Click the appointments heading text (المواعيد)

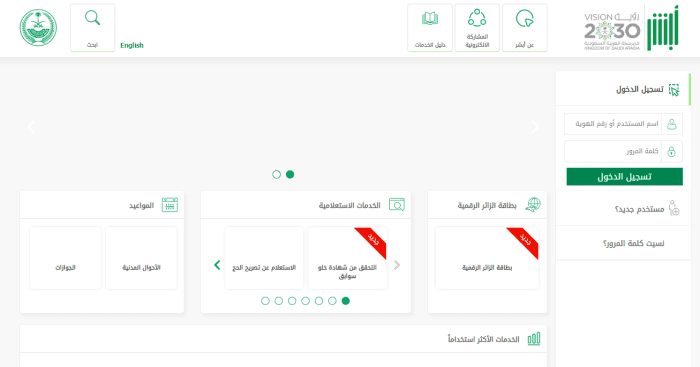tap(142, 205)
